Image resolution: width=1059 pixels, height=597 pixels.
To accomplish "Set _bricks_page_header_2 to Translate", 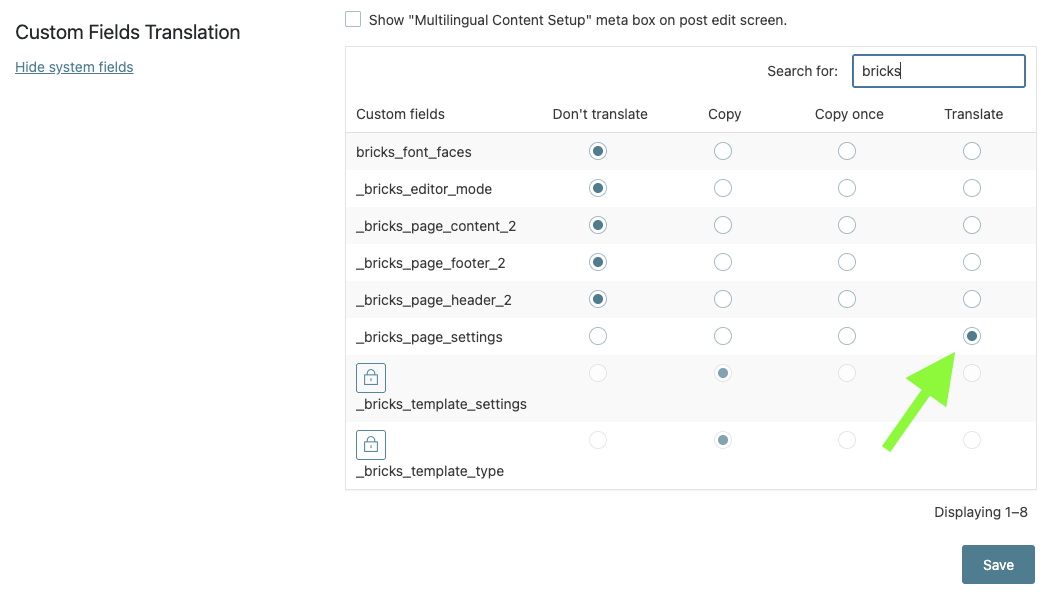I will point(972,299).
